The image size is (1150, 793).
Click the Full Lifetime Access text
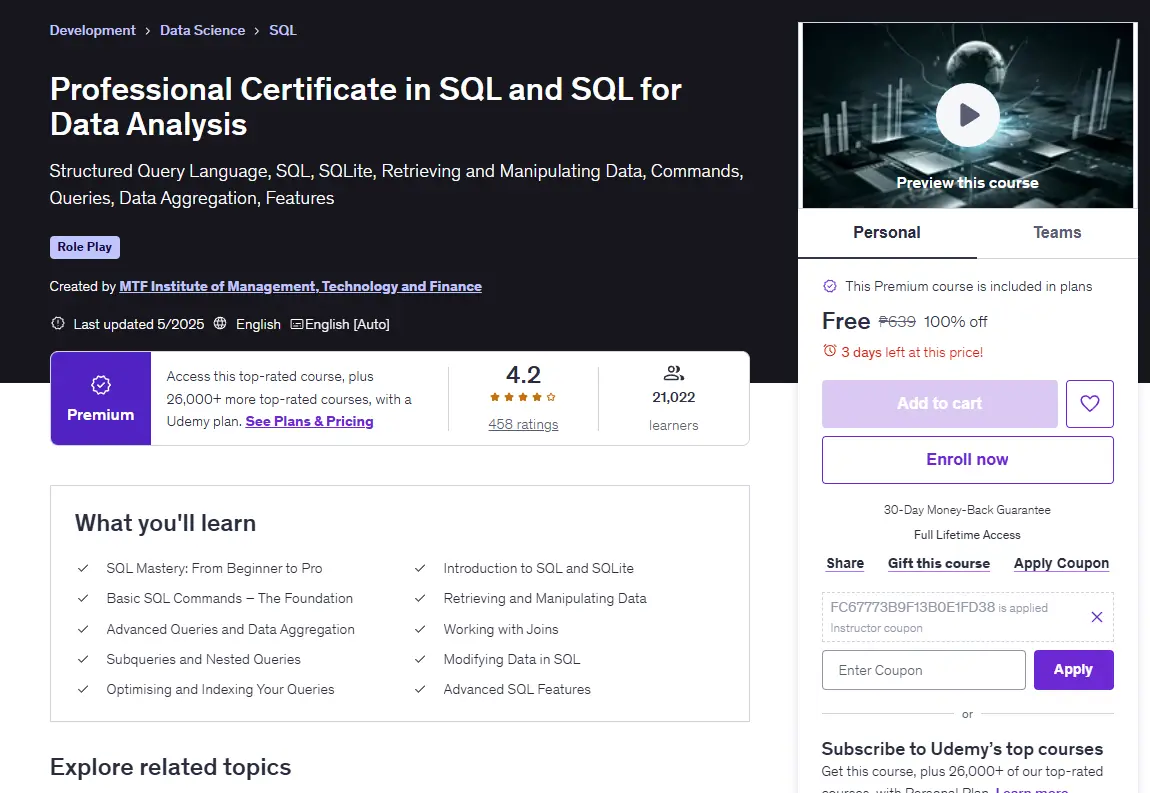pyautogui.click(x=967, y=535)
